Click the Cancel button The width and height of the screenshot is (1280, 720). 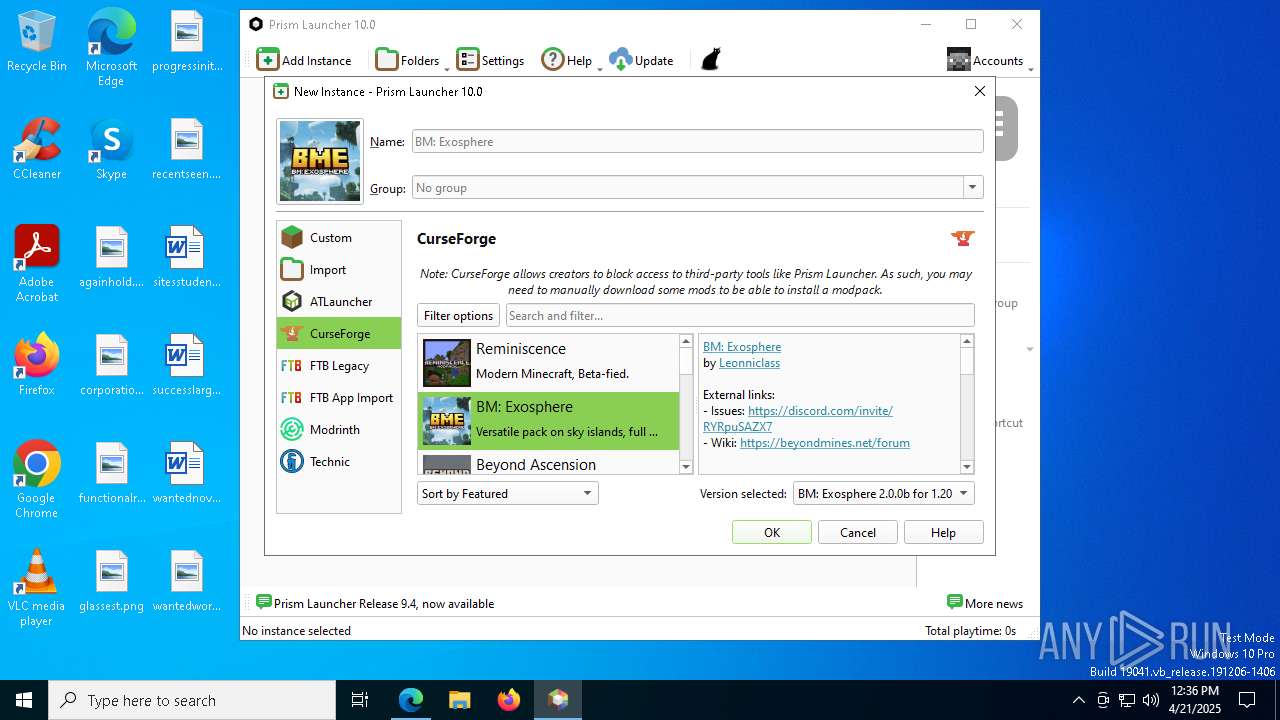pyautogui.click(x=858, y=532)
